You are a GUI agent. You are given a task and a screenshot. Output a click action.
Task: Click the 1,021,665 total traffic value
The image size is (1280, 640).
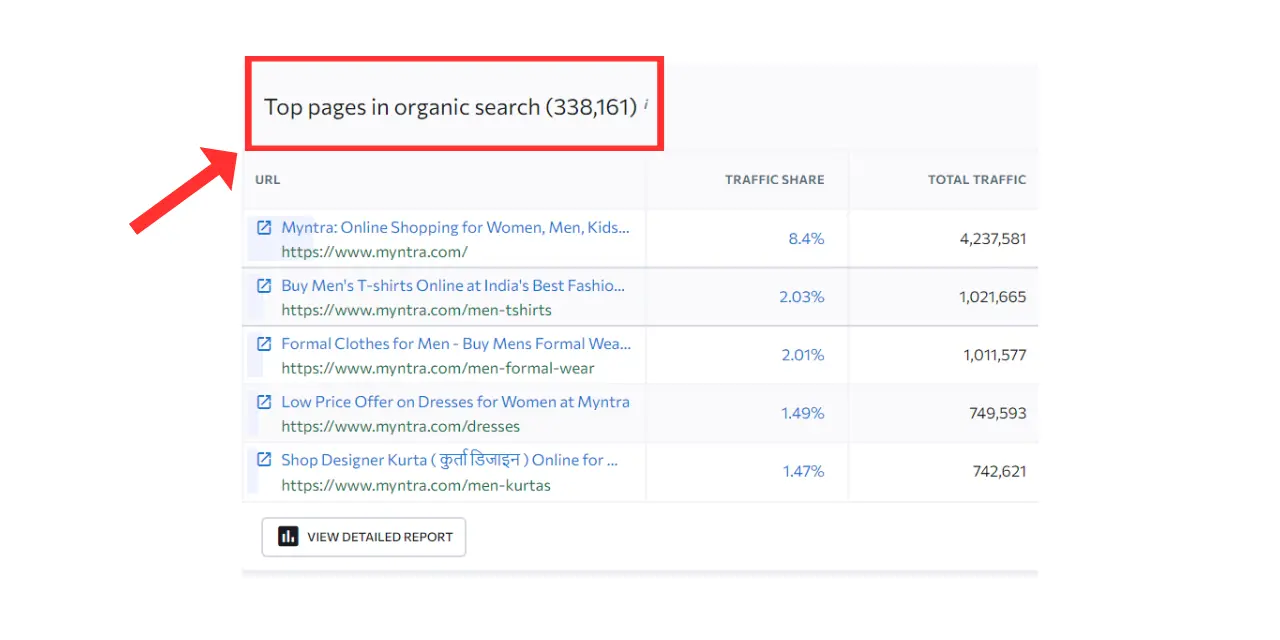[993, 297]
